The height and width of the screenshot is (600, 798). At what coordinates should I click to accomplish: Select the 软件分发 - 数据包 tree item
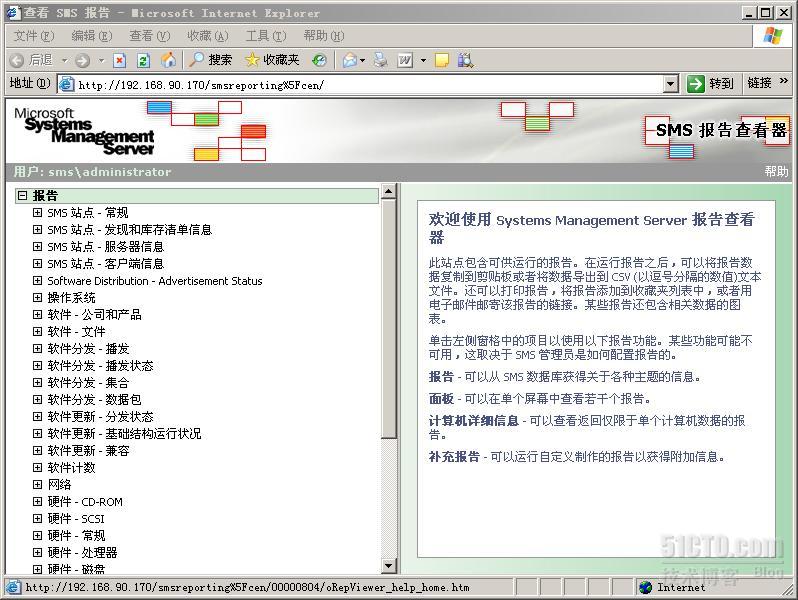94,399
